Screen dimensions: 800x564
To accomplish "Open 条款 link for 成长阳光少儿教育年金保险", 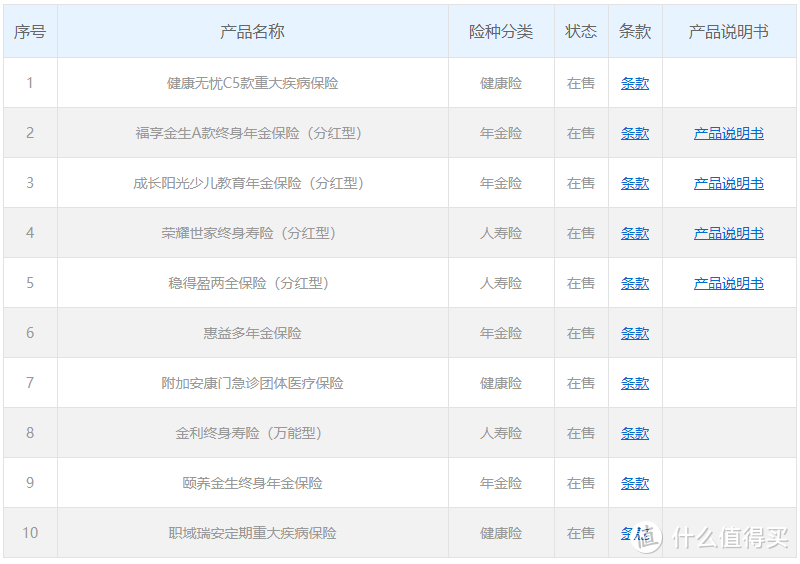I will (635, 184).
